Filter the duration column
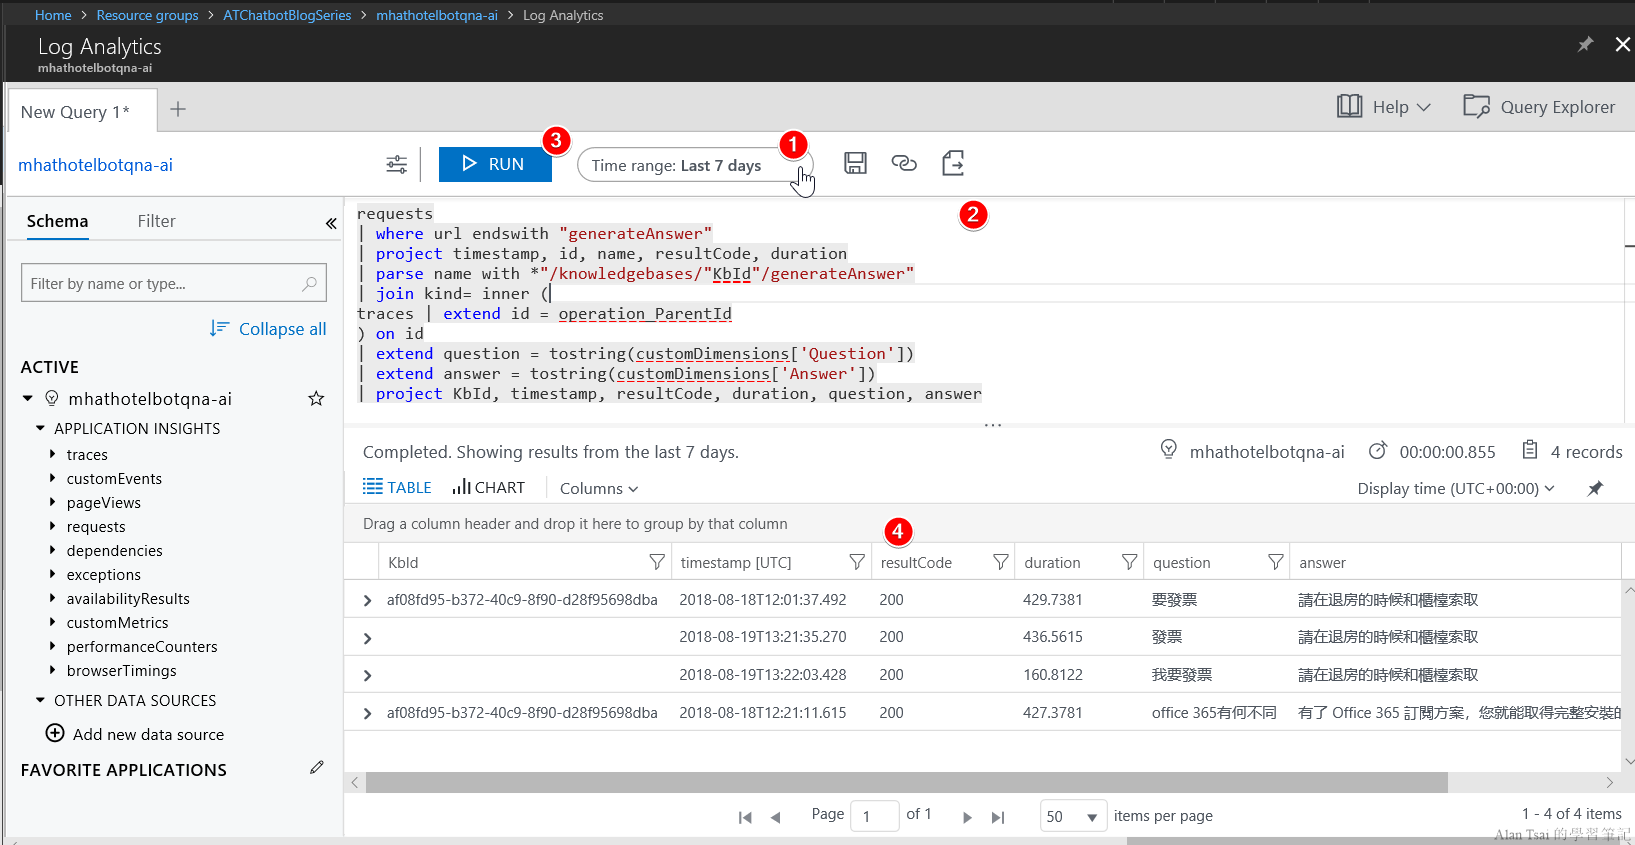Image resolution: width=1635 pixels, height=845 pixels. coord(1130,562)
